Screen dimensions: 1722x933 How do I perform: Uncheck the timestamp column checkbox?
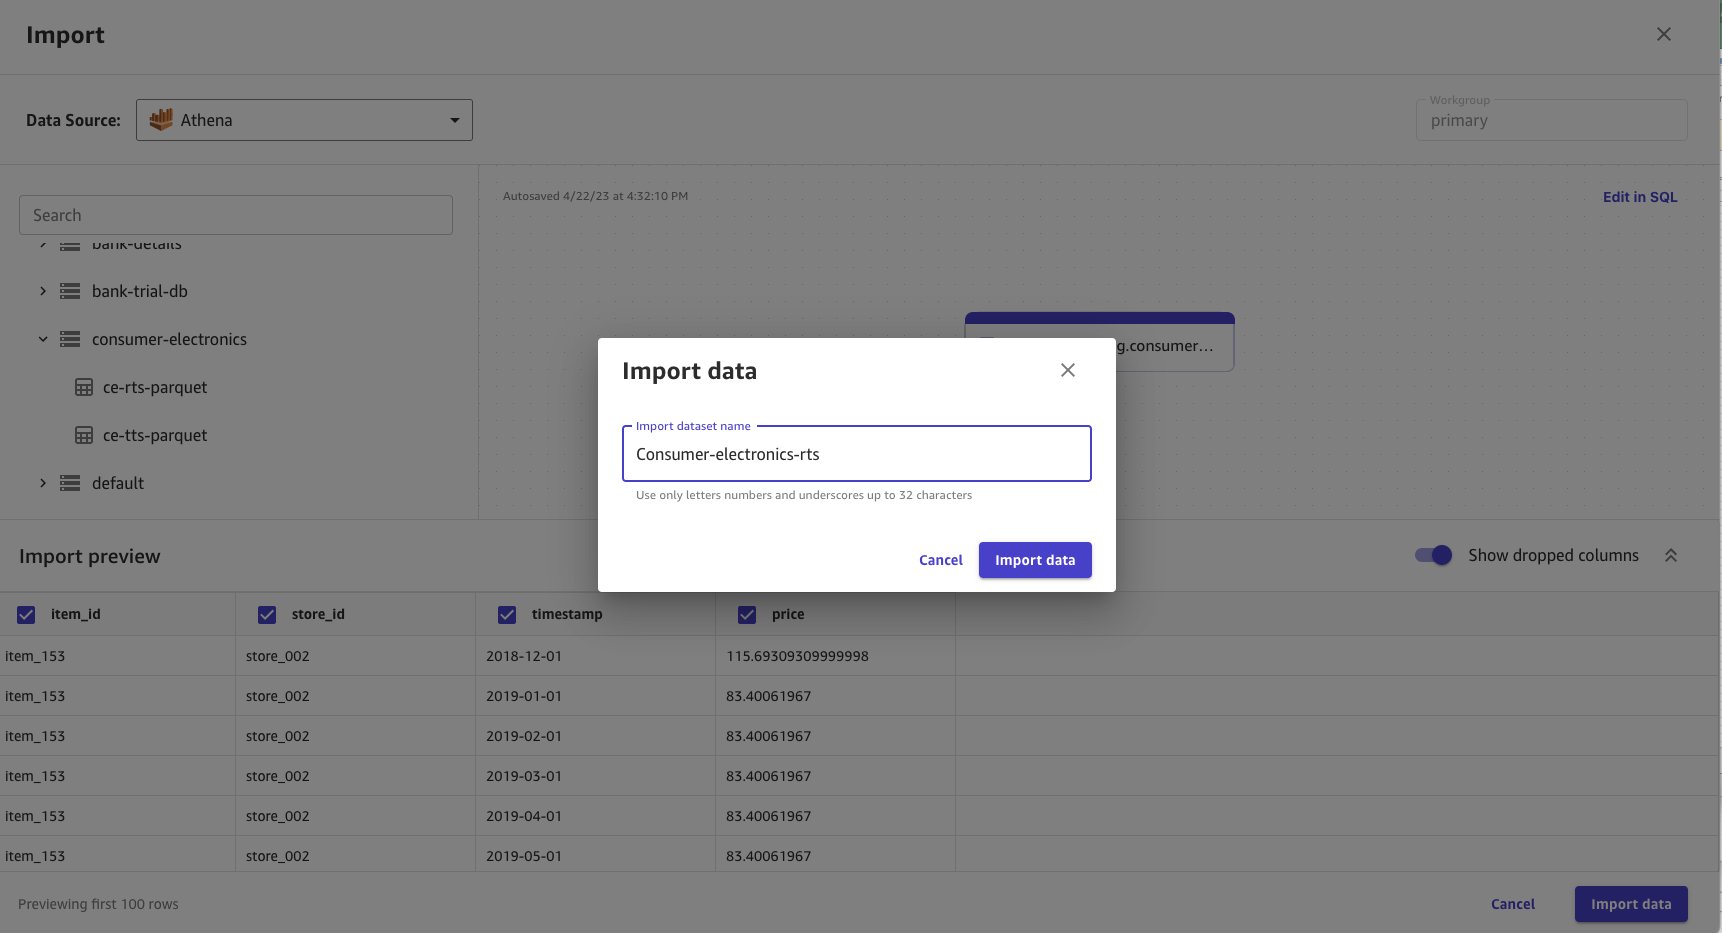[x=507, y=615]
